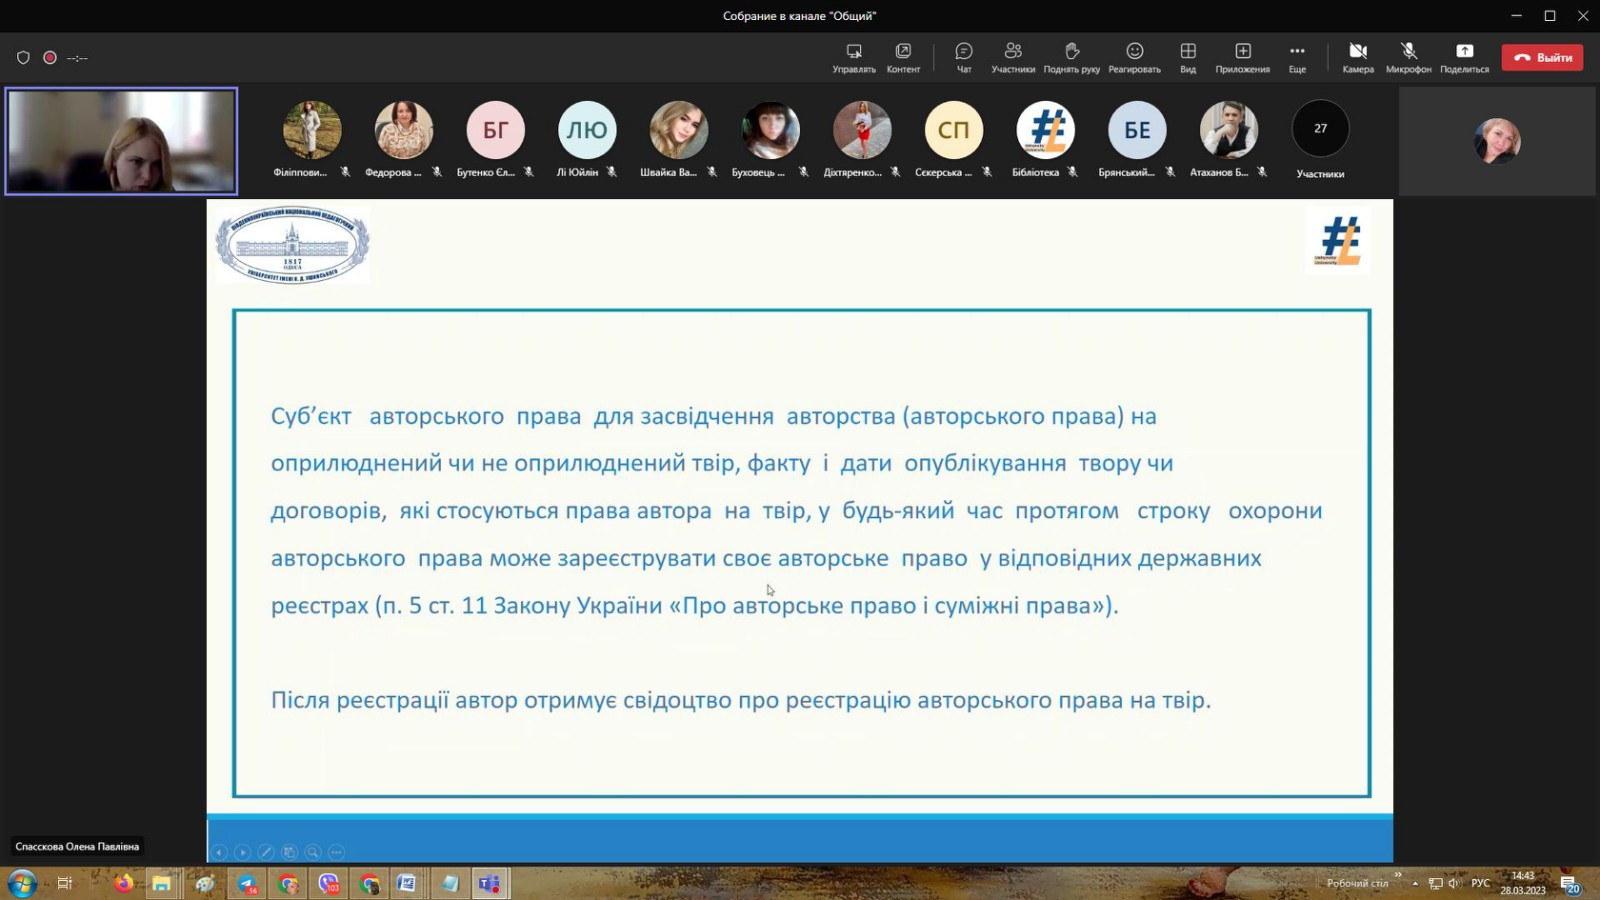Open the Apps (Приложения) panel

point(1242,57)
